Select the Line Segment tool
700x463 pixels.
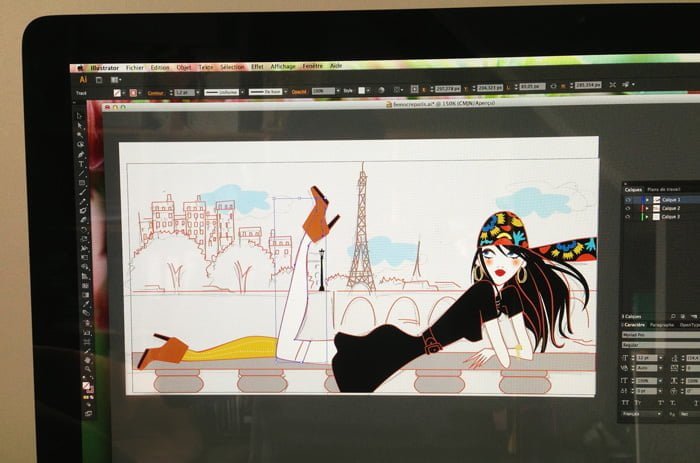pyautogui.click(x=82, y=173)
